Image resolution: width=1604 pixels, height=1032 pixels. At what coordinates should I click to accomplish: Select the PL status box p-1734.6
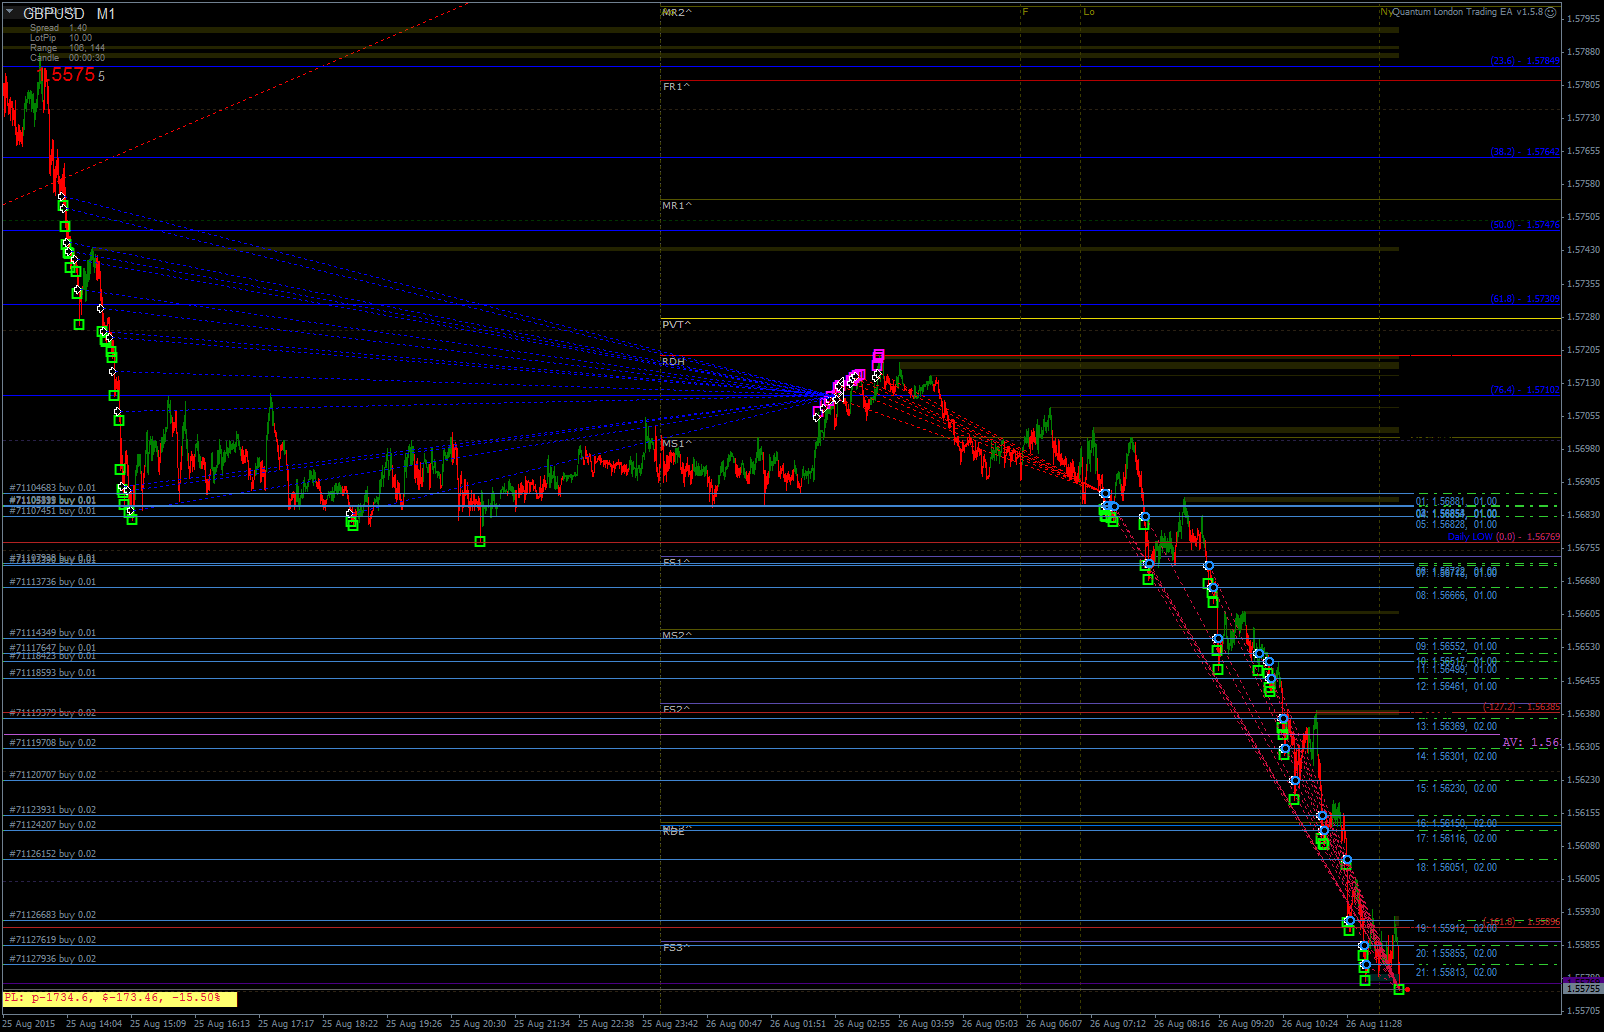point(120,998)
